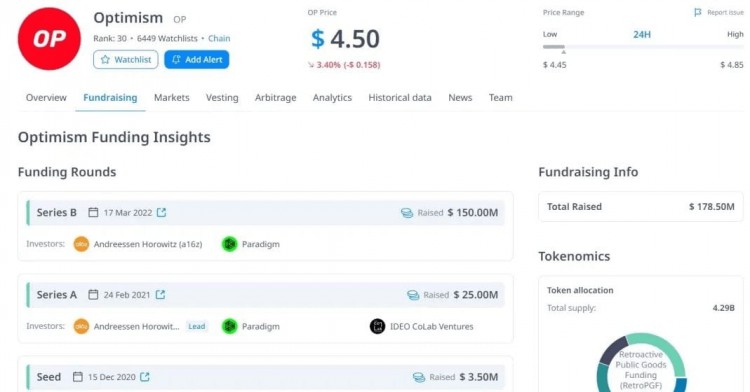The image size is (750, 392).
Task: Open Seed round external link icon
Action: (144, 377)
